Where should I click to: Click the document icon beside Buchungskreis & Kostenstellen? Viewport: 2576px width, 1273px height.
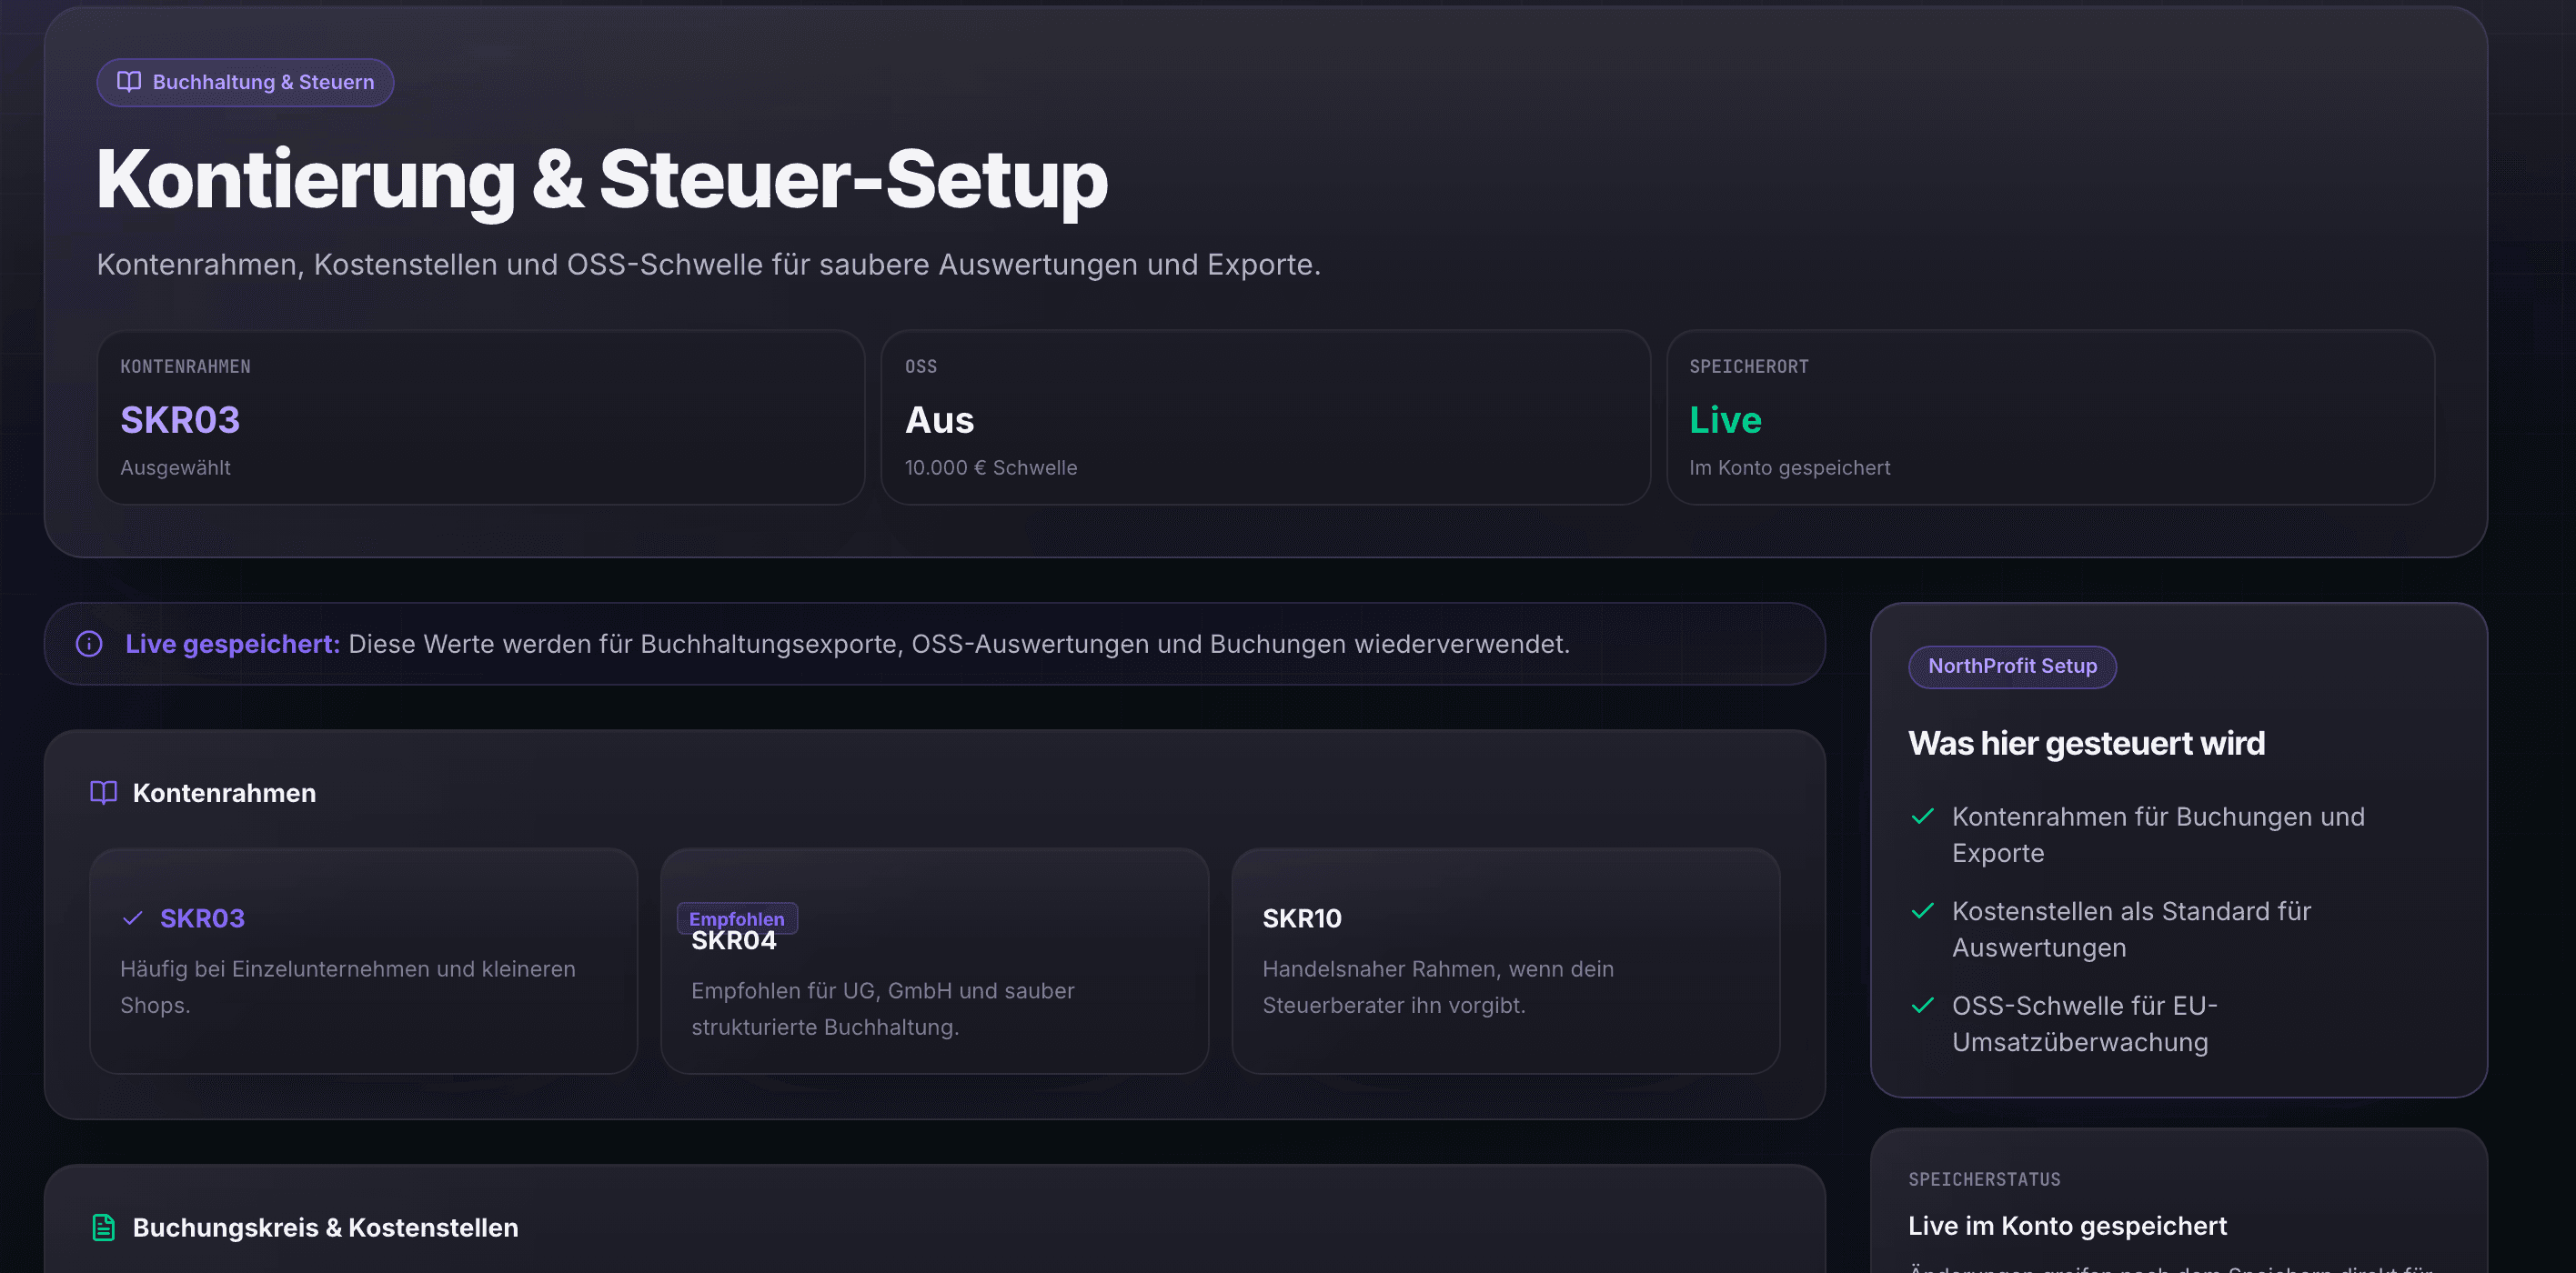click(104, 1227)
